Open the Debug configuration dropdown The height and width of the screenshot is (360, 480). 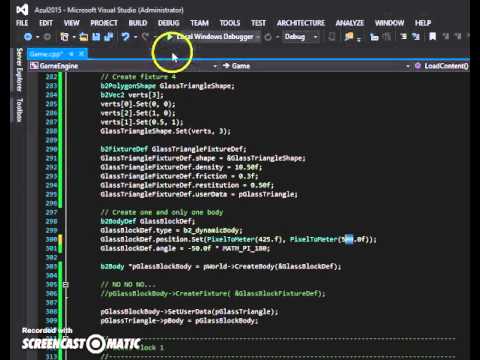(301, 37)
